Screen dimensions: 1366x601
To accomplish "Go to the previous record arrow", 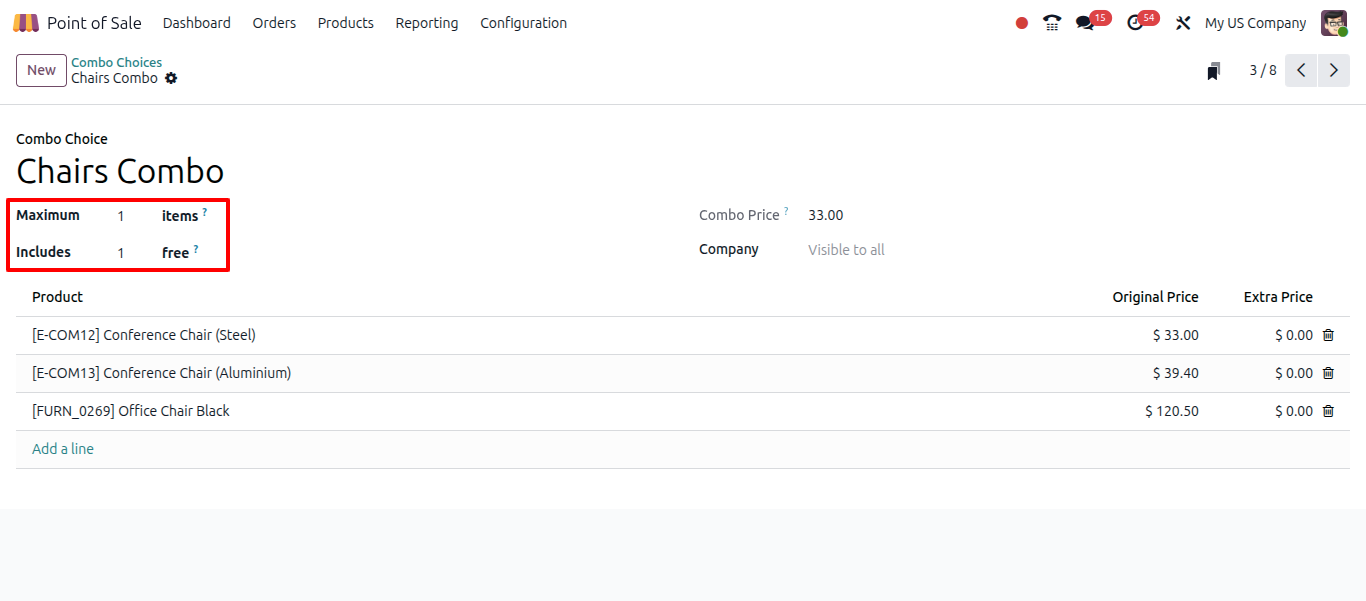I will (1301, 70).
